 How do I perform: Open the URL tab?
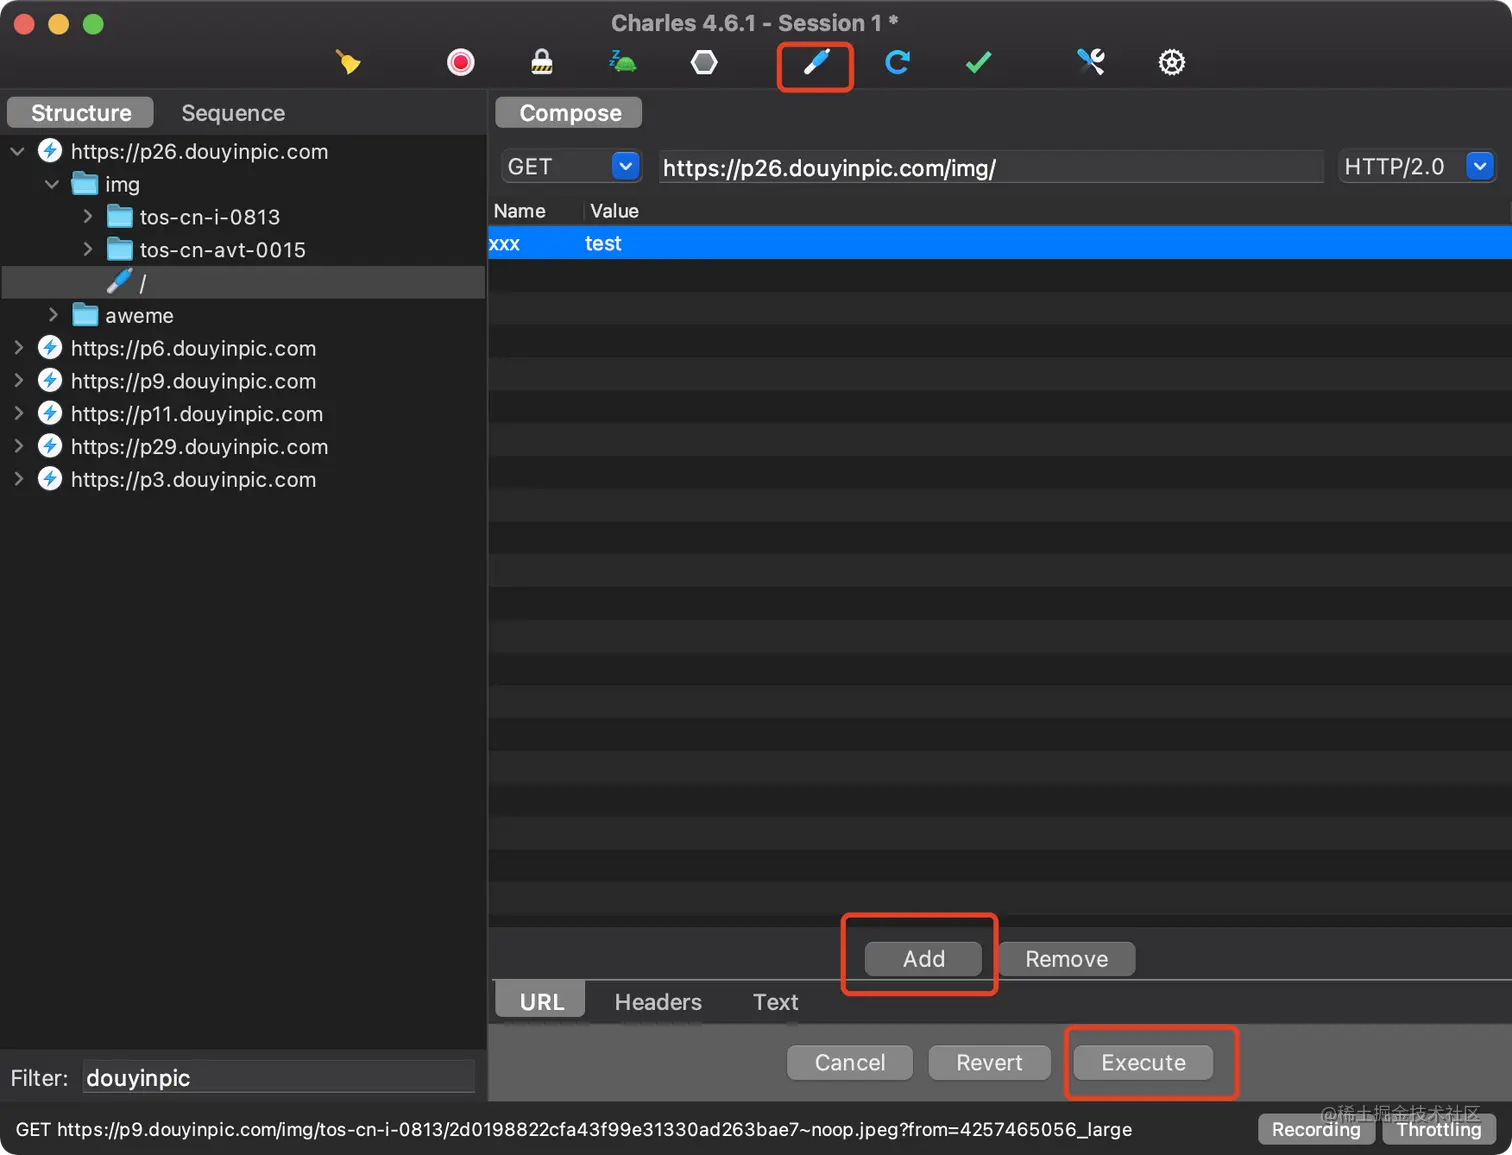point(542,1002)
